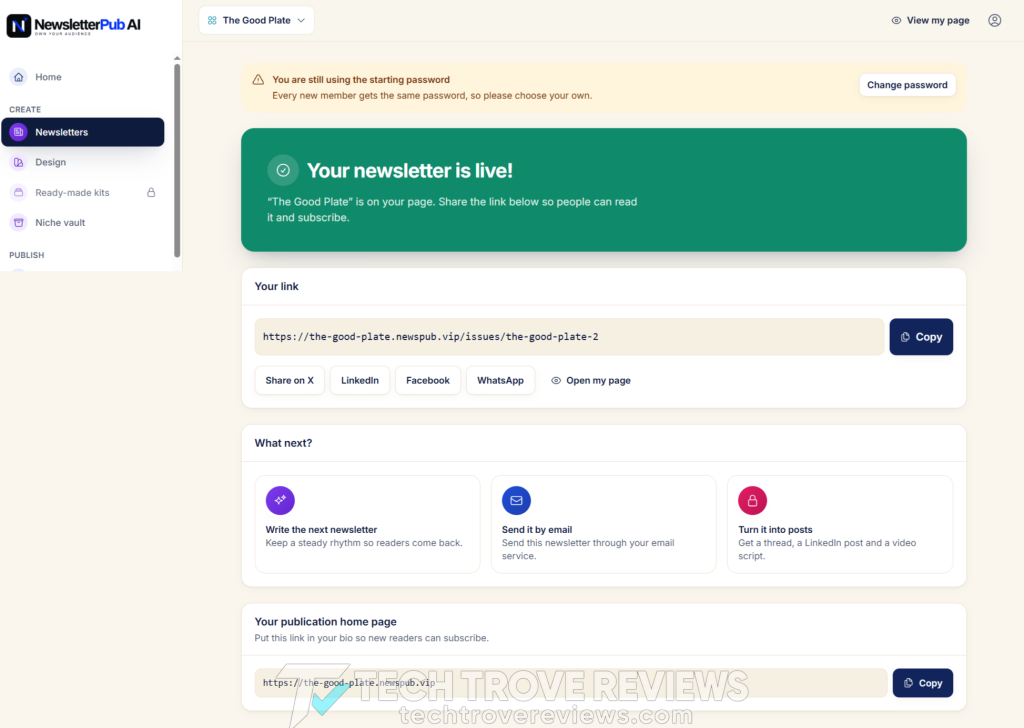Click the Ready-made kits box icon
Image resolution: width=1024 pixels, height=728 pixels.
coord(19,193)
